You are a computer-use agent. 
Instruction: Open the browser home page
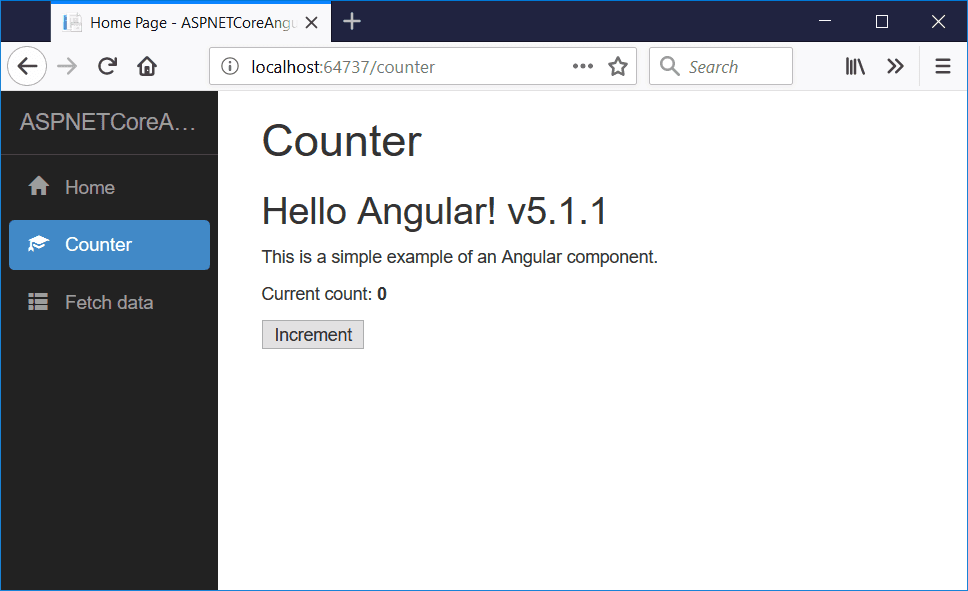147,66
